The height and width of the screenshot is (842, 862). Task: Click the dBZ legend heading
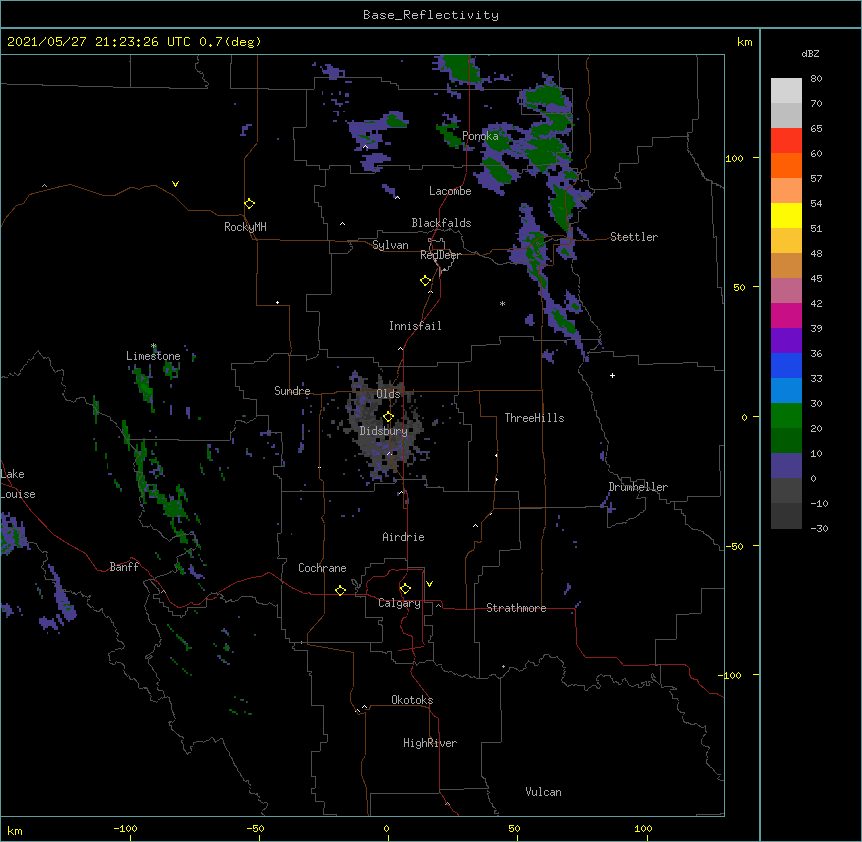click(810, 53)
